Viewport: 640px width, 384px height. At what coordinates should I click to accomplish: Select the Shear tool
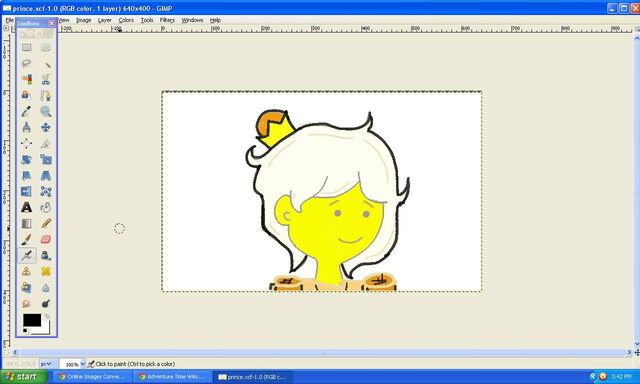(27, 175)
